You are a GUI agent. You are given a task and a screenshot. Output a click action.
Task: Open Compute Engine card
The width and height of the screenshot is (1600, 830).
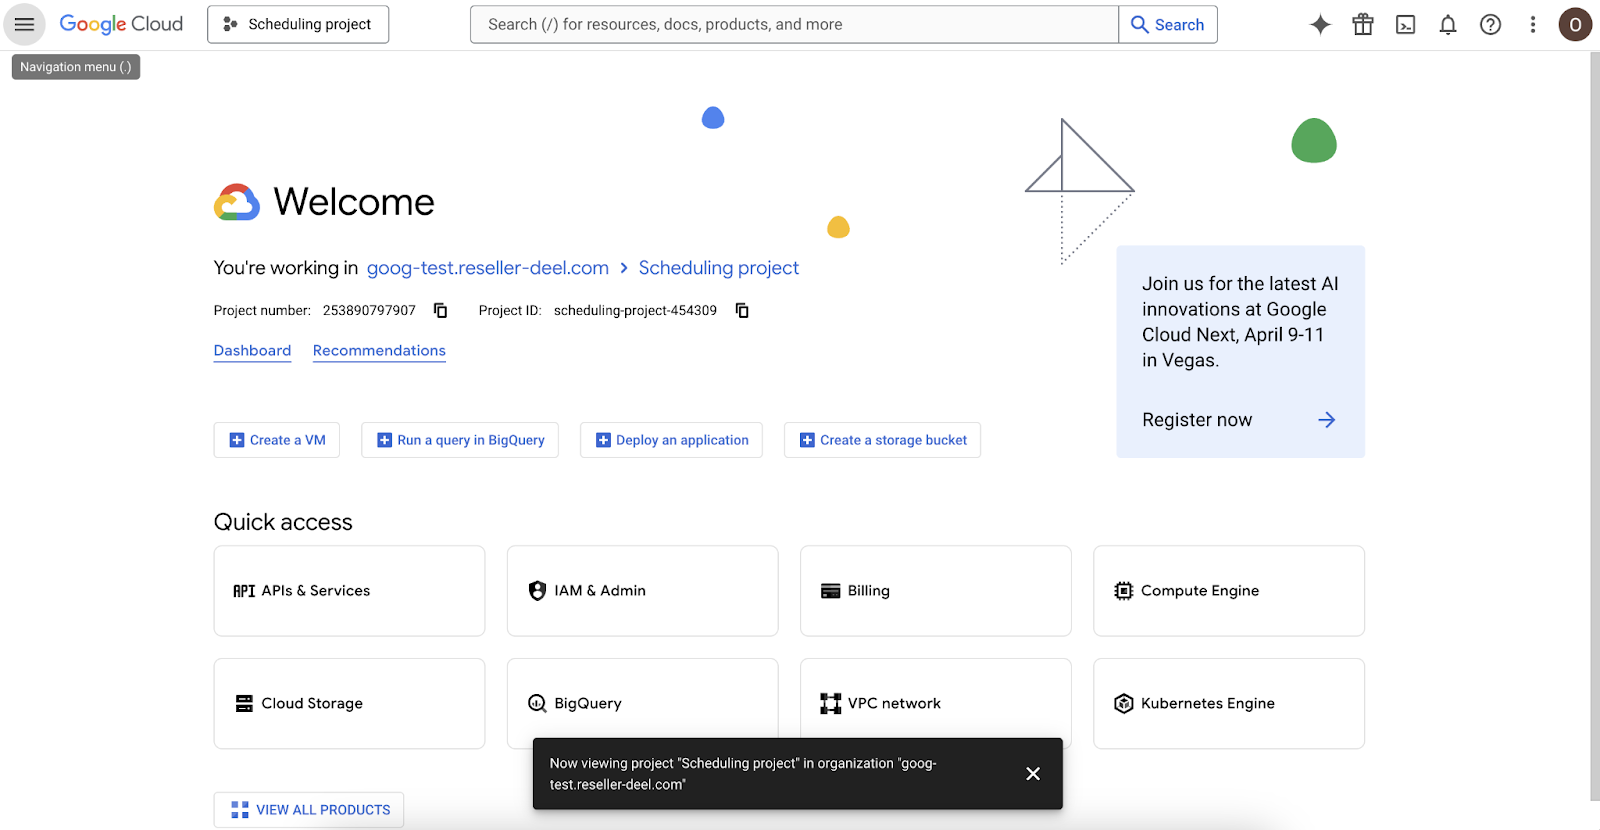(x=1229, y=591)
